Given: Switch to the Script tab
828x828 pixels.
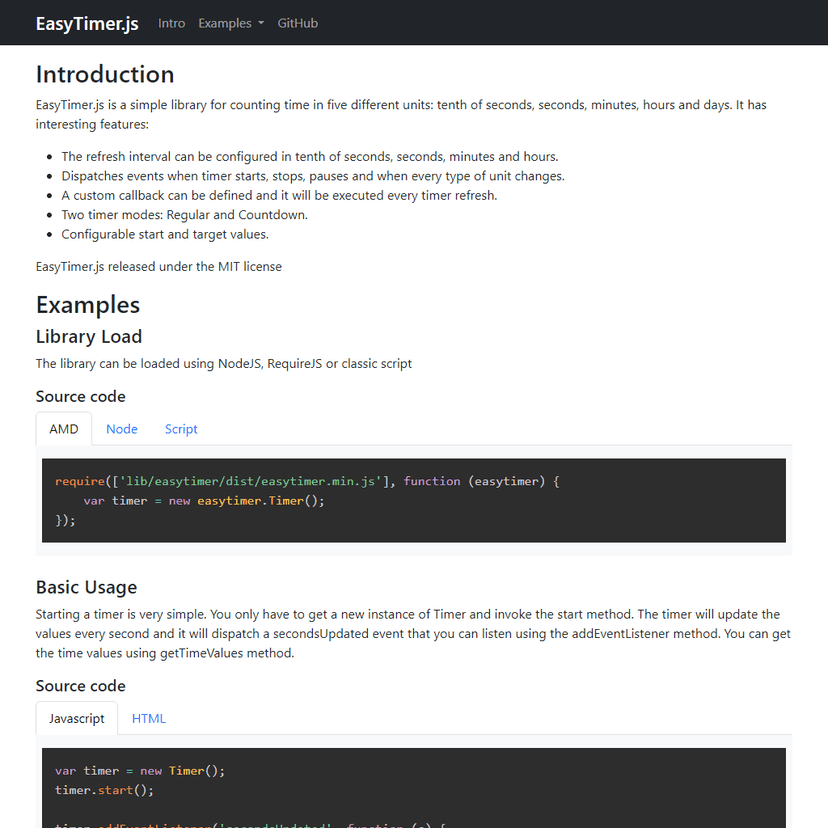Looking at the screenshot, I should [x=181, y=429].
